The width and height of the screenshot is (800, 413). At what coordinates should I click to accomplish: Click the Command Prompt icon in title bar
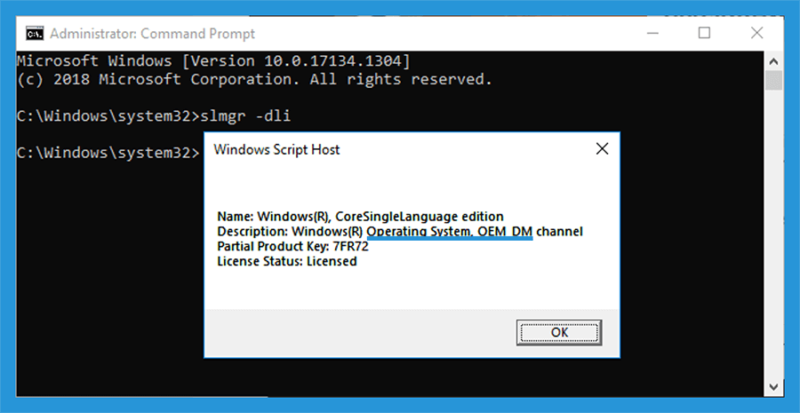pos(35,34)
